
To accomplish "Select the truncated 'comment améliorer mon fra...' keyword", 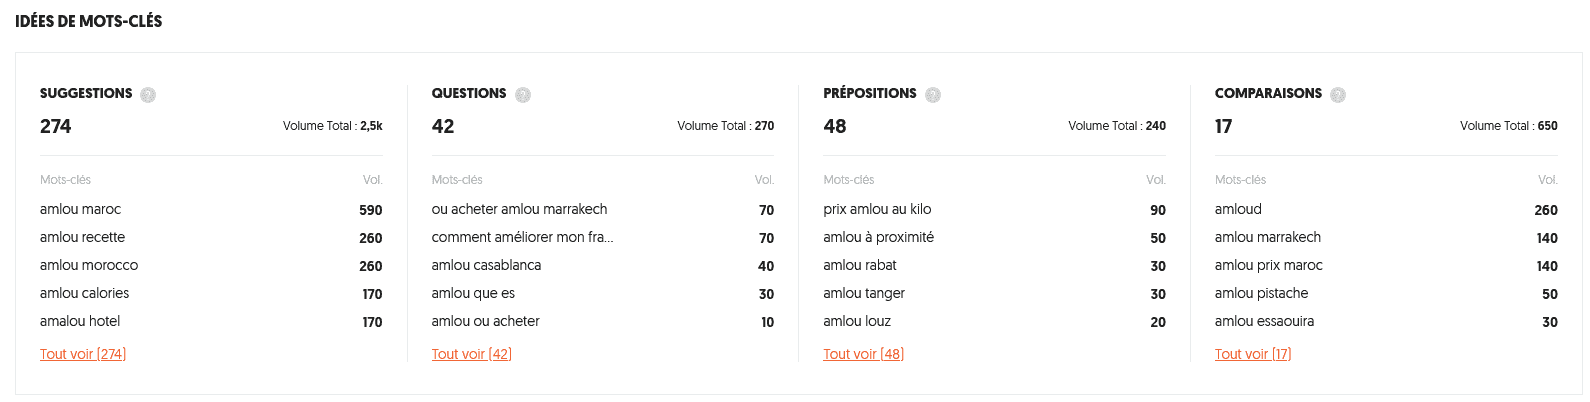I will tap(522, 238).
